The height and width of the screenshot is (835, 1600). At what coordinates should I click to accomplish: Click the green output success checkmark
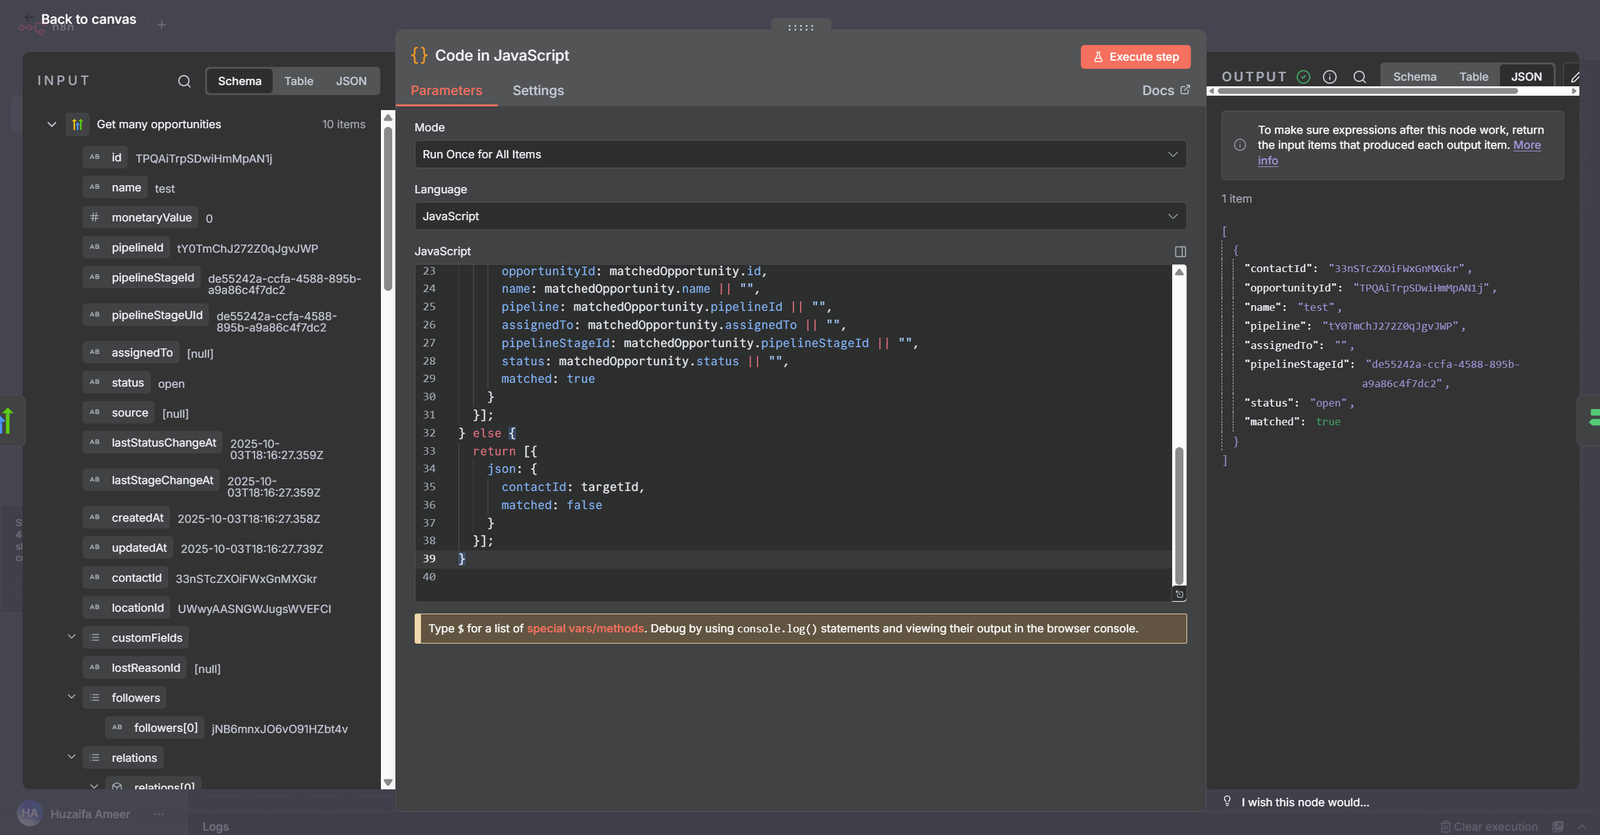tap(1304, 77)
